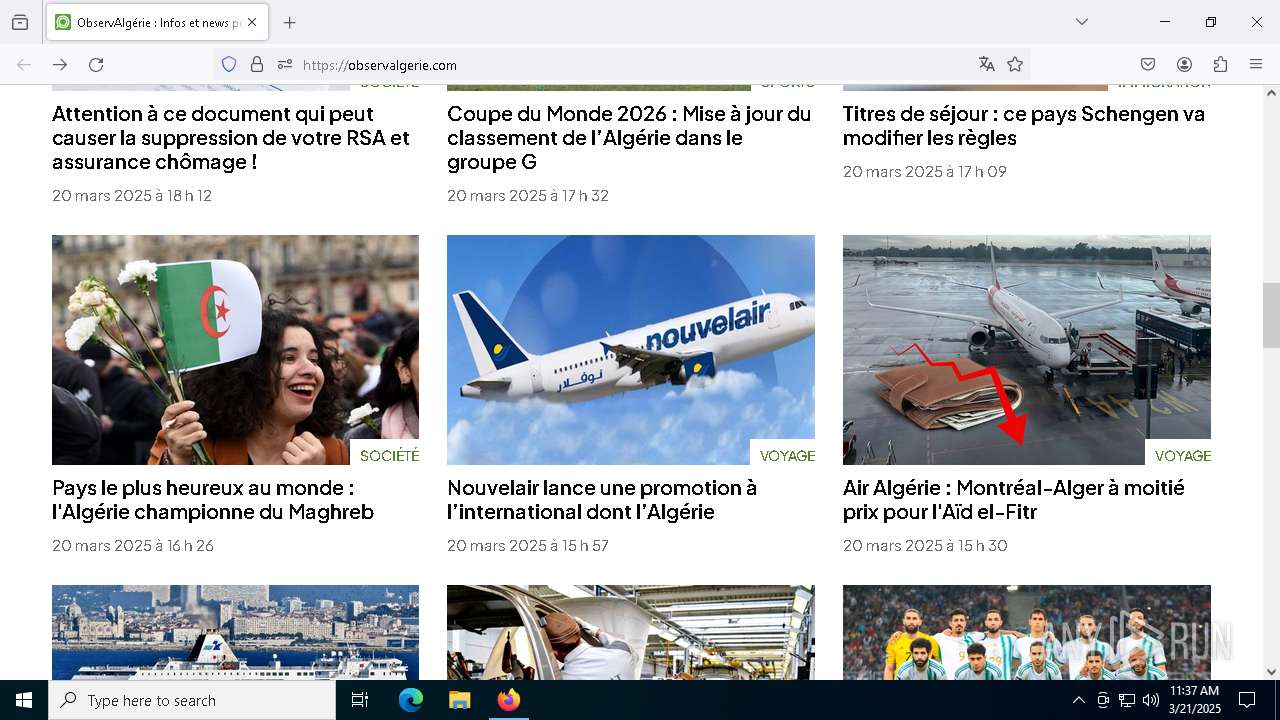Viewport: 1280px width, 720px height.
Task: Go back to previous page
Action: 24,64
